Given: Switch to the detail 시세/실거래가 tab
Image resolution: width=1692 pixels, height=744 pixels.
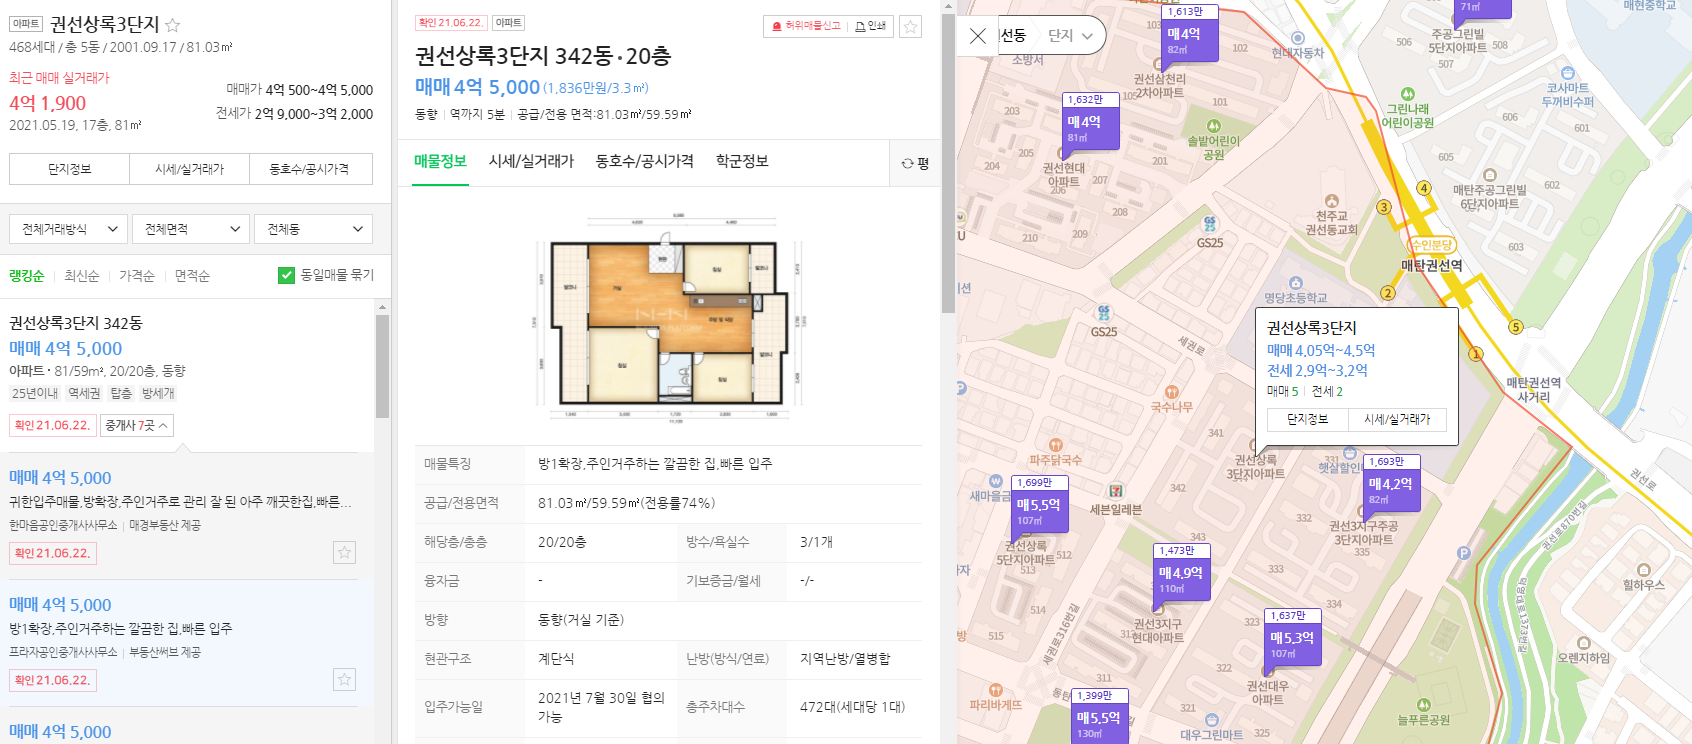Looking at the screenshot, I should click(x=531, y=161).
